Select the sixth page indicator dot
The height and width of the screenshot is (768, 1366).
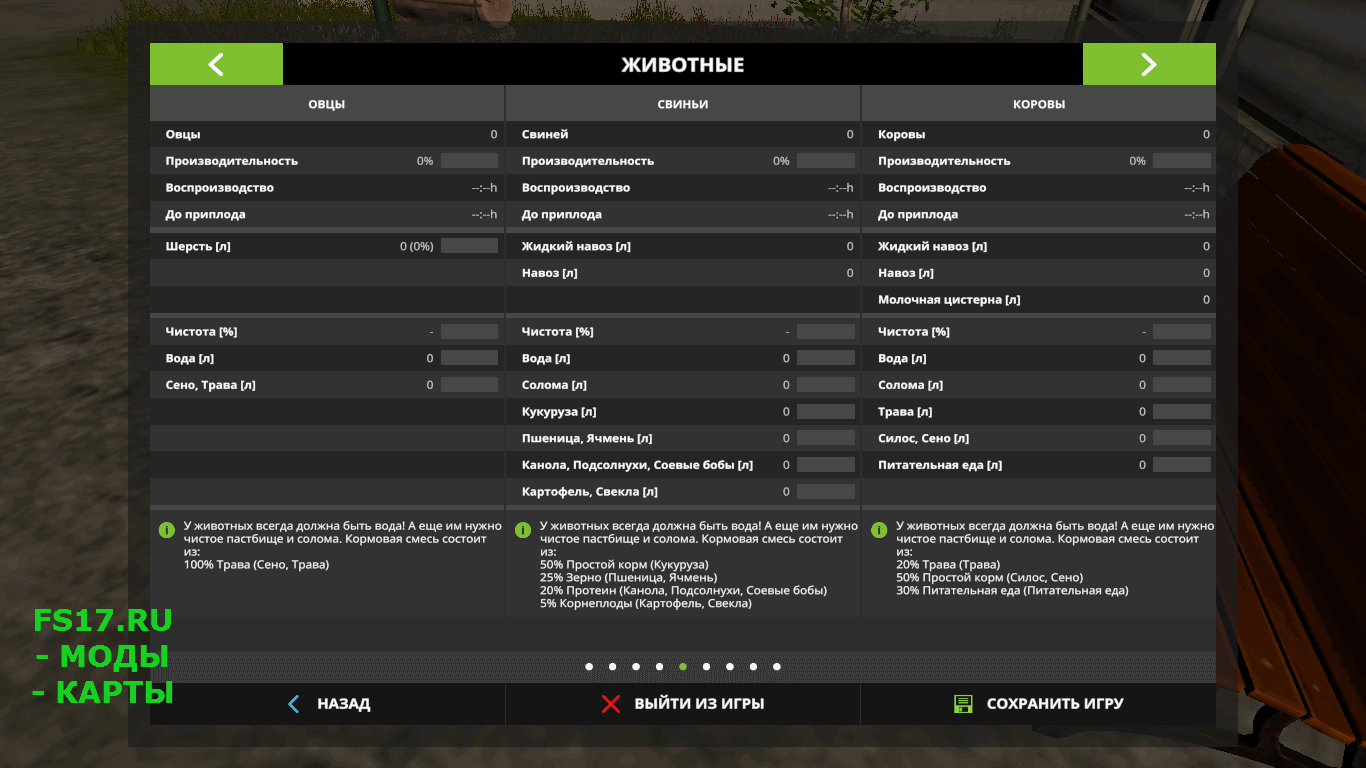point(706,666)
